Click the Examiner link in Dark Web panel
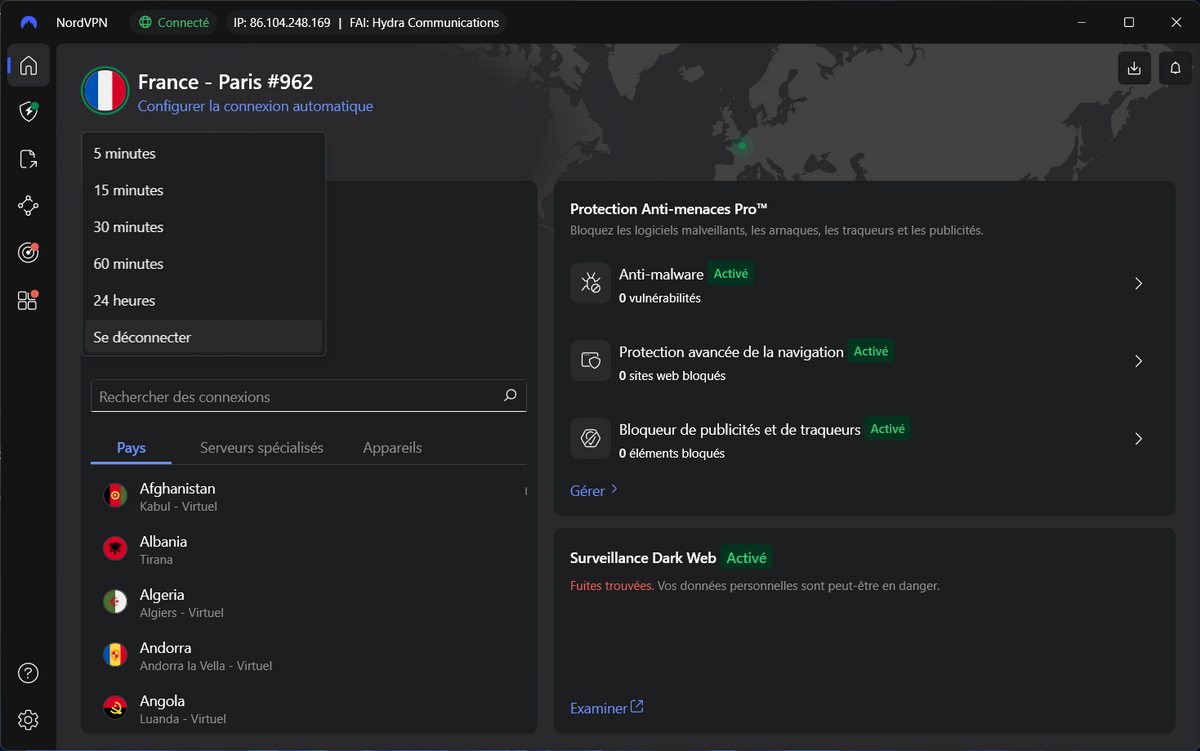This screenshot has width=1200, height=751. click(x=598, y=707)
